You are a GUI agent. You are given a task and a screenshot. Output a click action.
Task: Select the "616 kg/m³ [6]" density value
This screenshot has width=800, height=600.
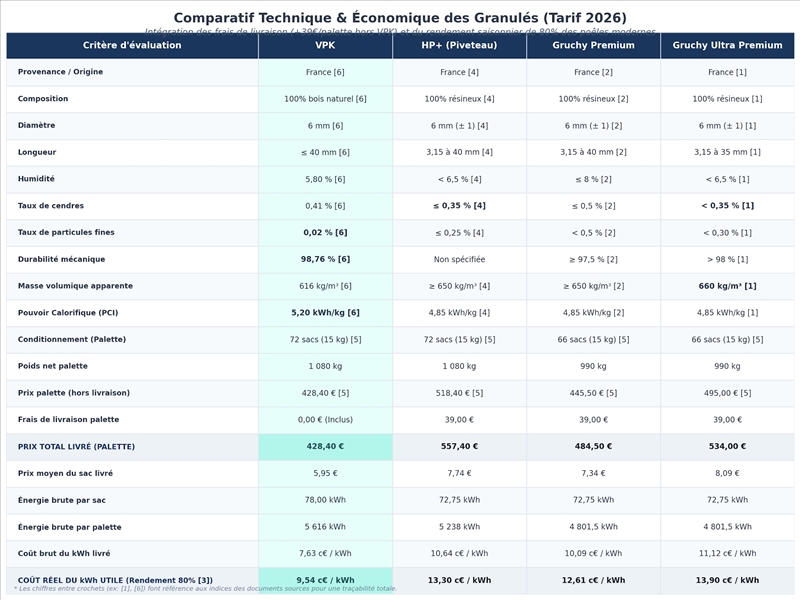click(x=325, y=286)
